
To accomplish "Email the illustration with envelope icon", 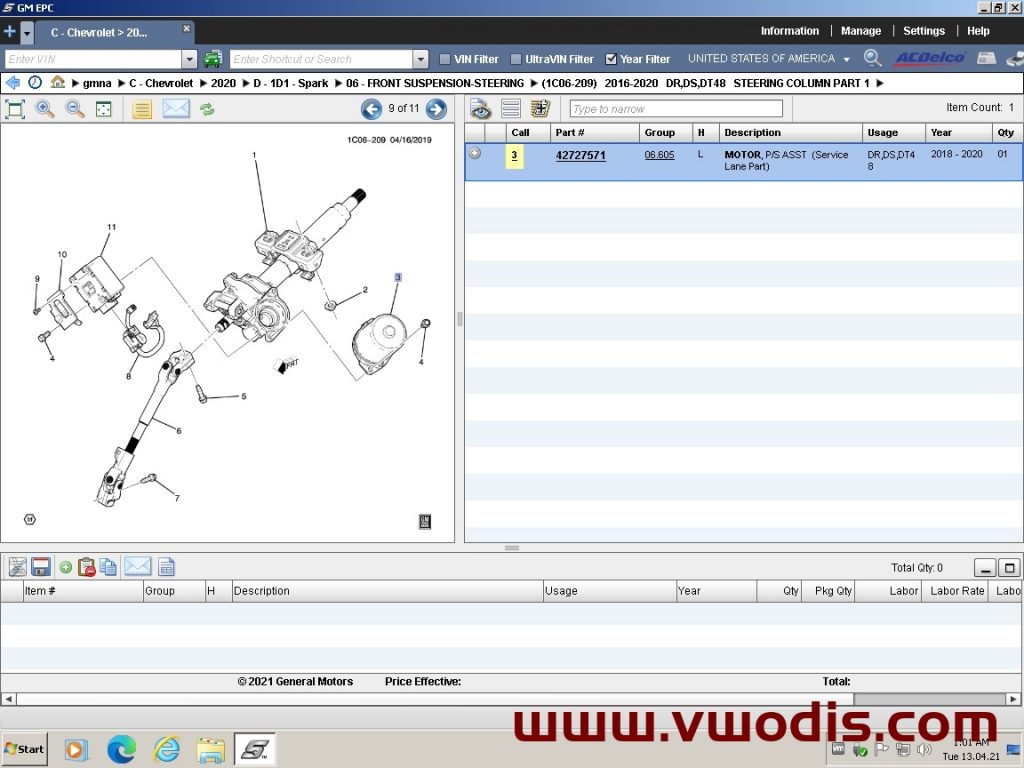I will pos(176,108).
